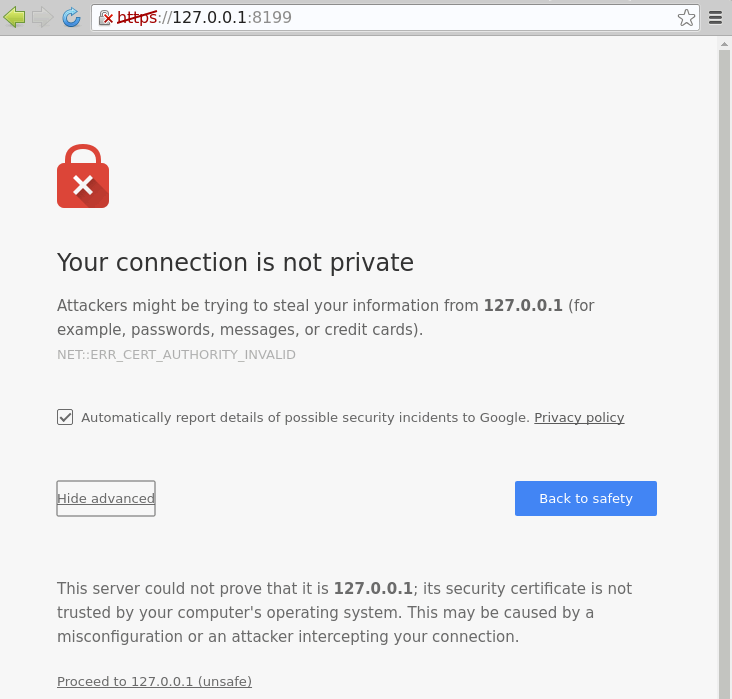Click the crossed-out https text in the URL
Image resolution: width=732 pixels, height=699 pixels.
[137, 18]
